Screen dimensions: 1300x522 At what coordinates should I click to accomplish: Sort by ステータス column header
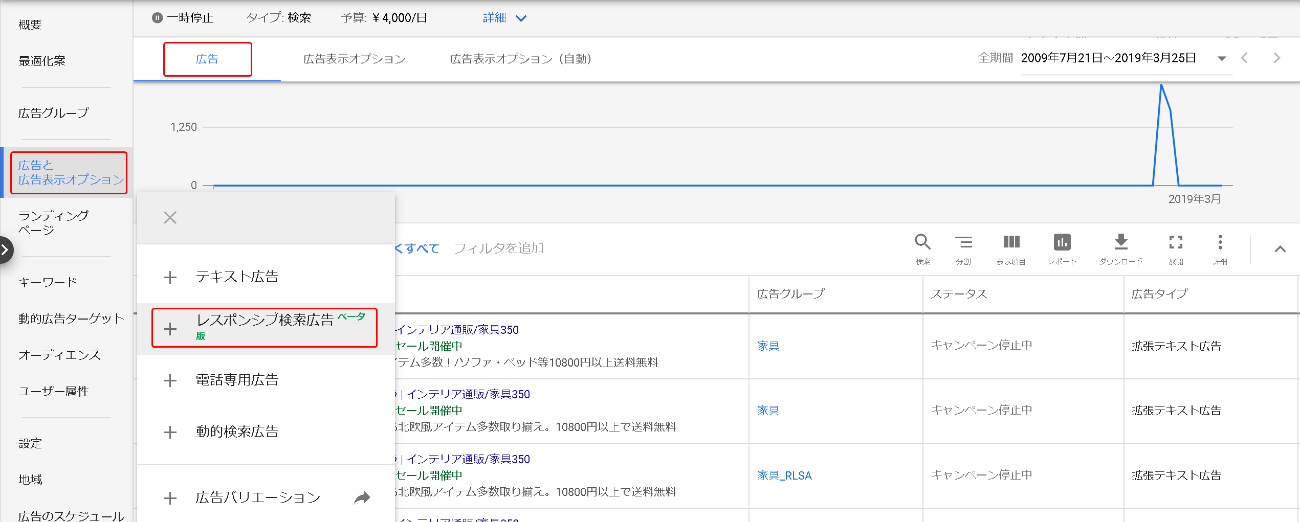[959, 294]
